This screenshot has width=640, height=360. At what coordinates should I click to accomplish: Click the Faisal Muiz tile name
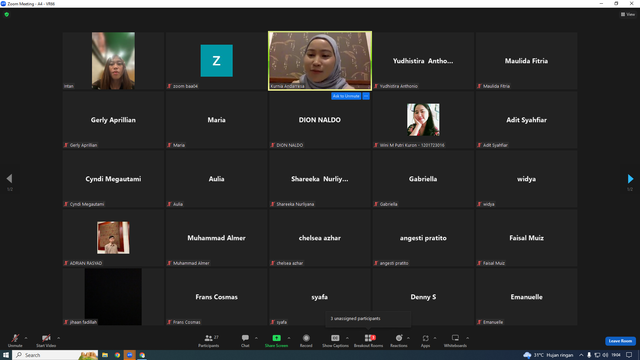click(x=526, y=238)
